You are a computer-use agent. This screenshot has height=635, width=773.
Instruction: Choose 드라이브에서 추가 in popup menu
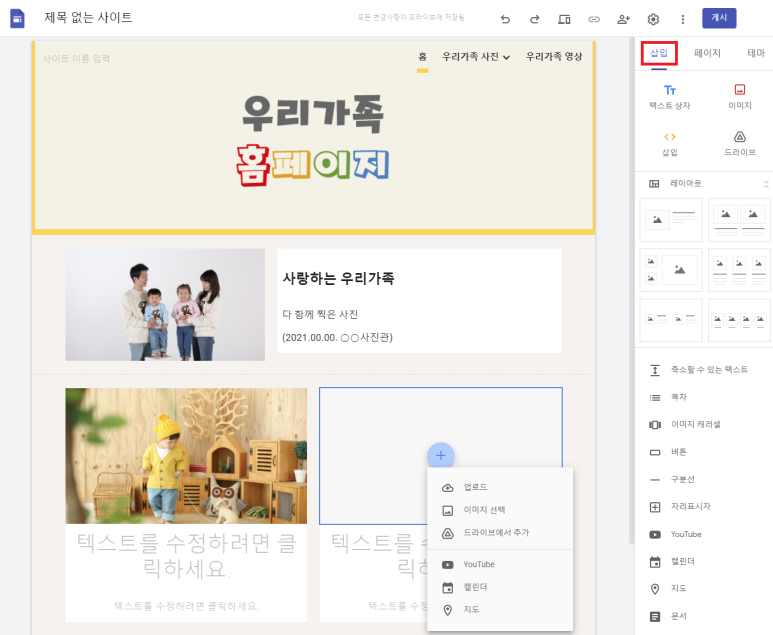(x=500, y=533)
